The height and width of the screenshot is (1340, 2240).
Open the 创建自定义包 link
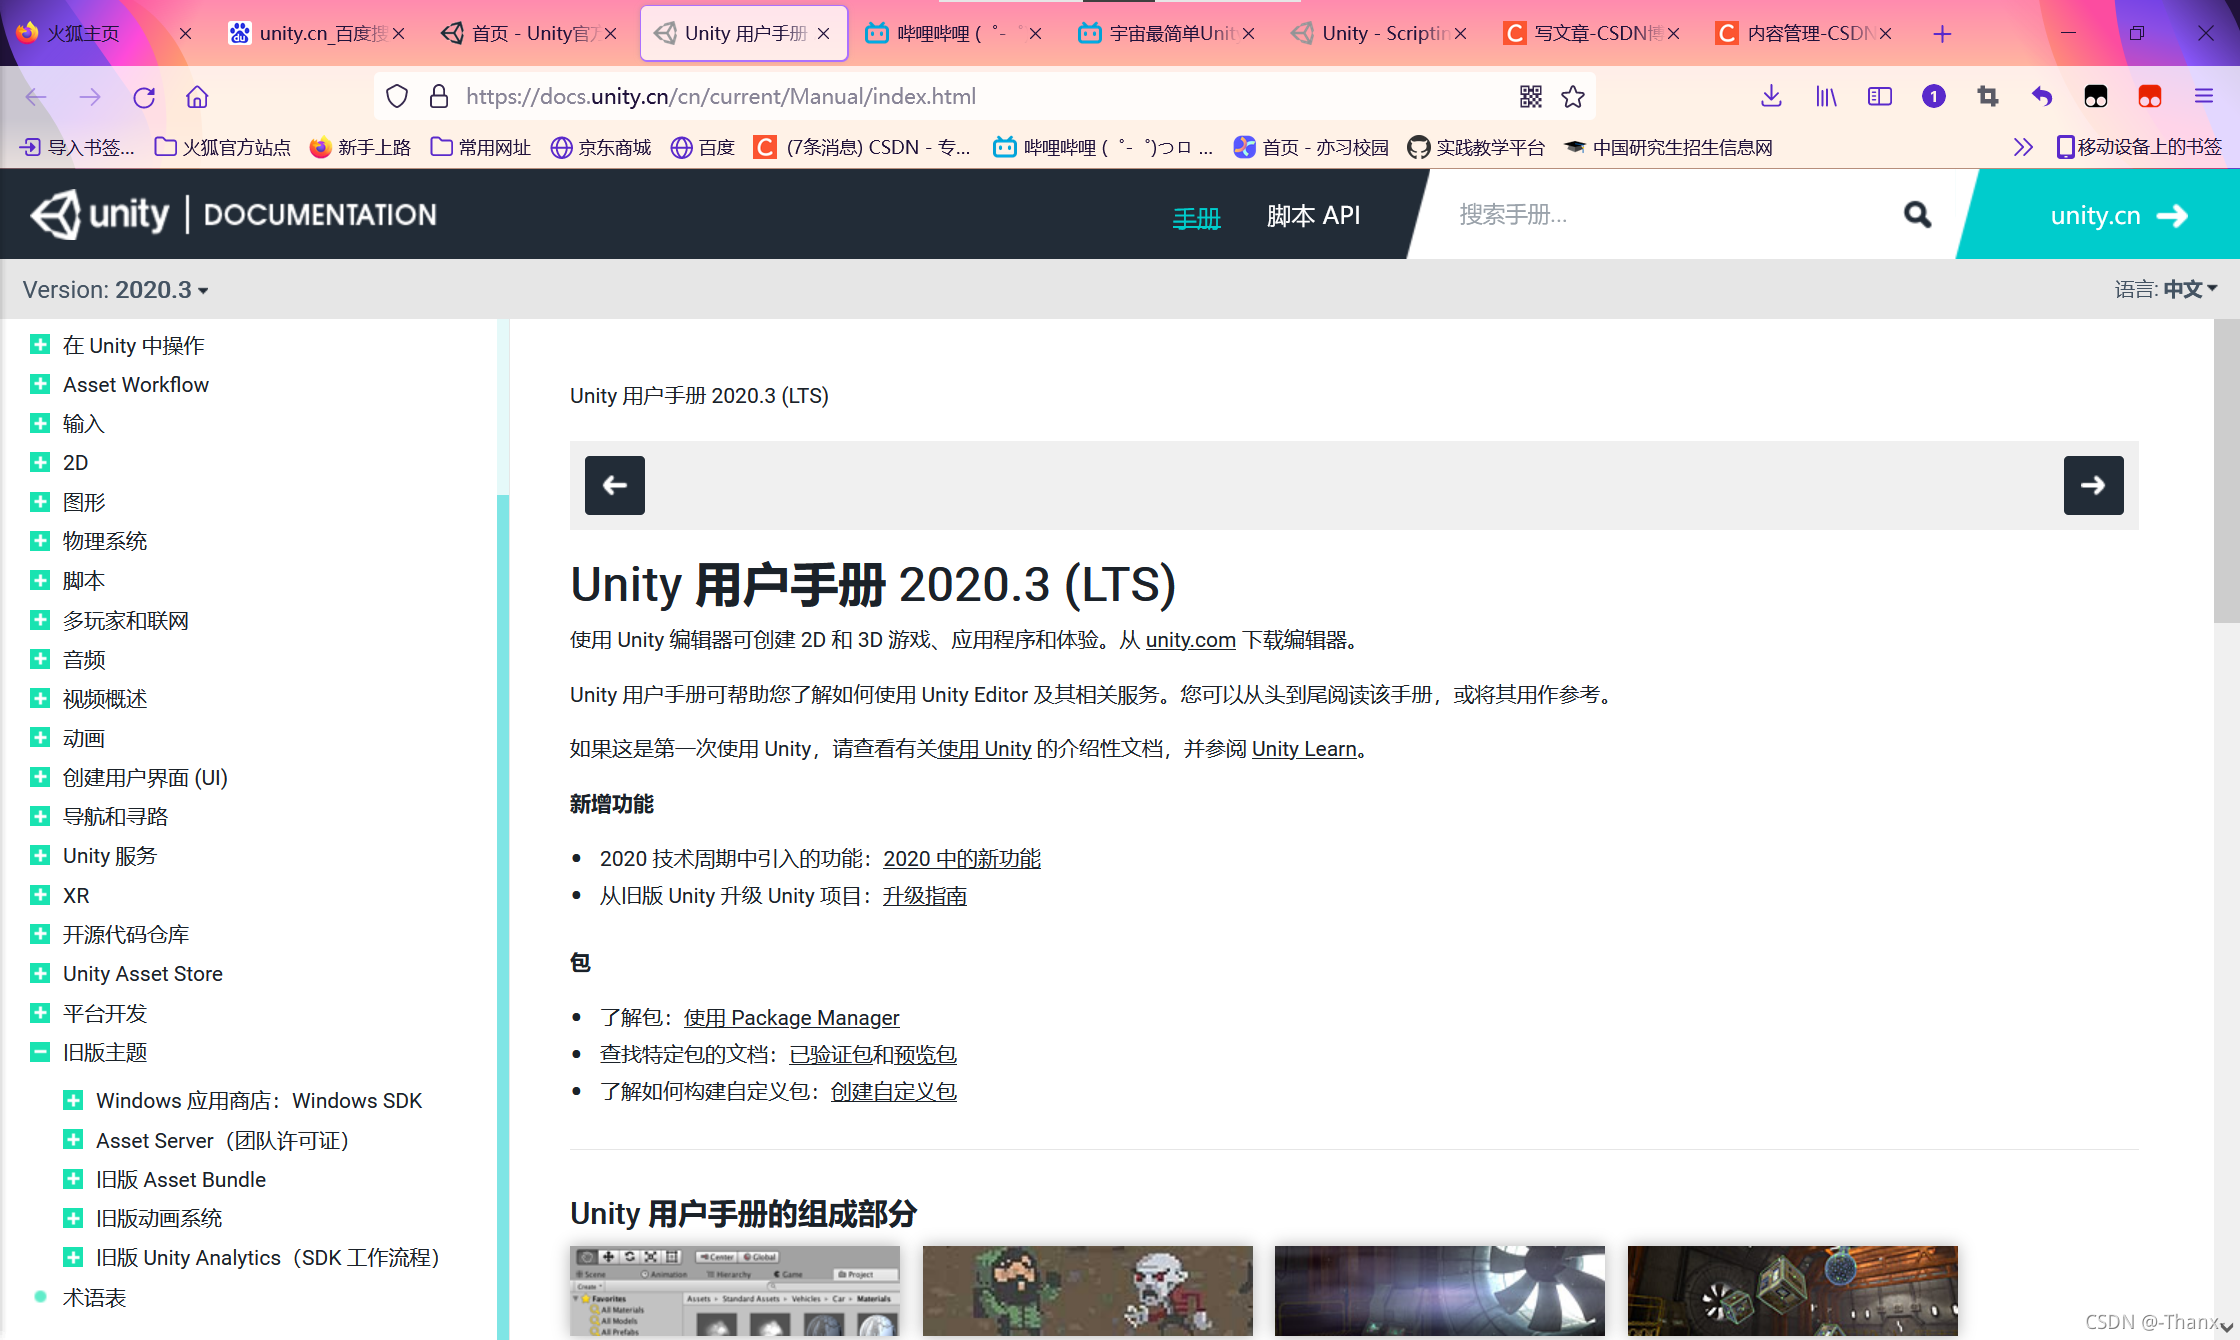tap(894, 1092)
